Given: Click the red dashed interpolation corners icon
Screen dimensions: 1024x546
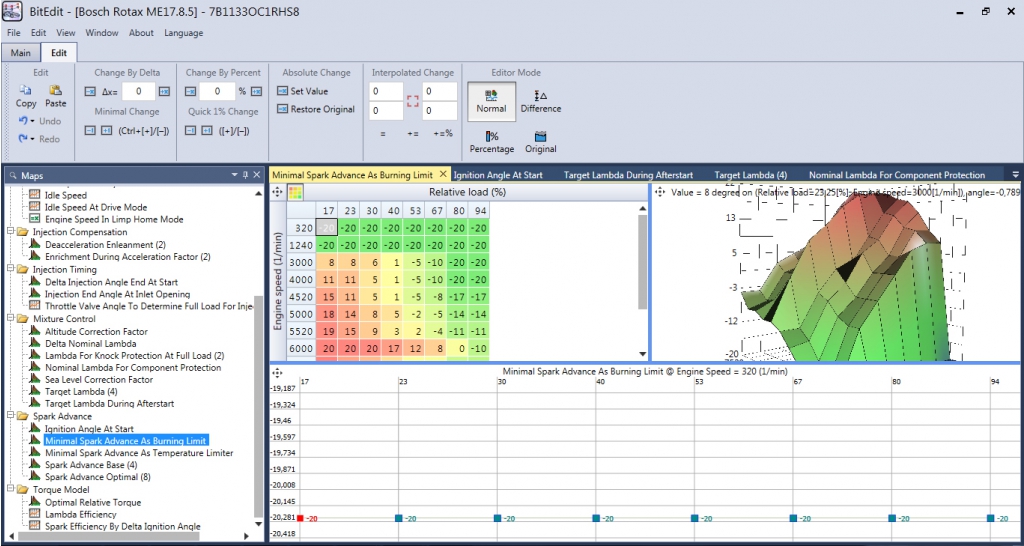Looking at the screenshot, I should (x=412, y=101).
